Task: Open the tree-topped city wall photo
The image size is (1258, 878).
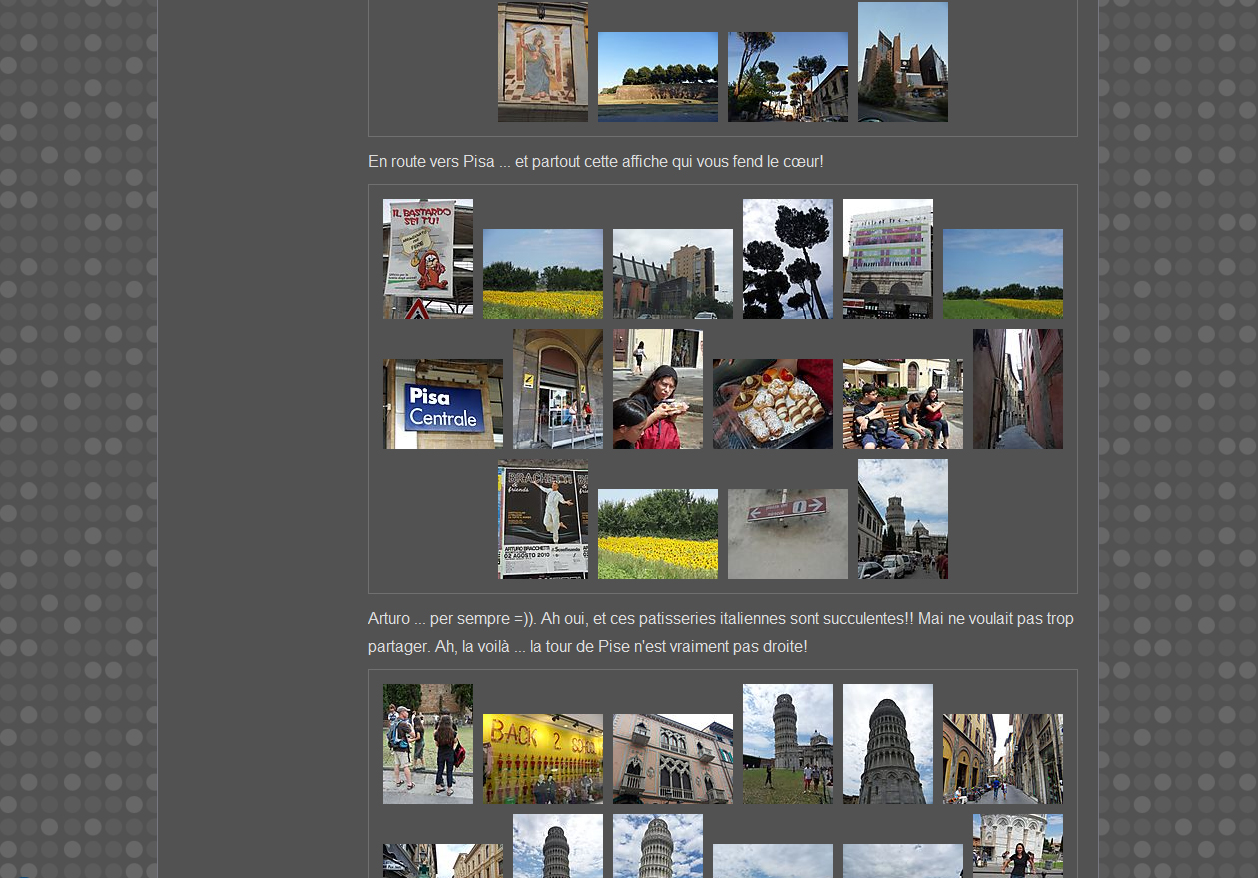Action: click(657, 77)
